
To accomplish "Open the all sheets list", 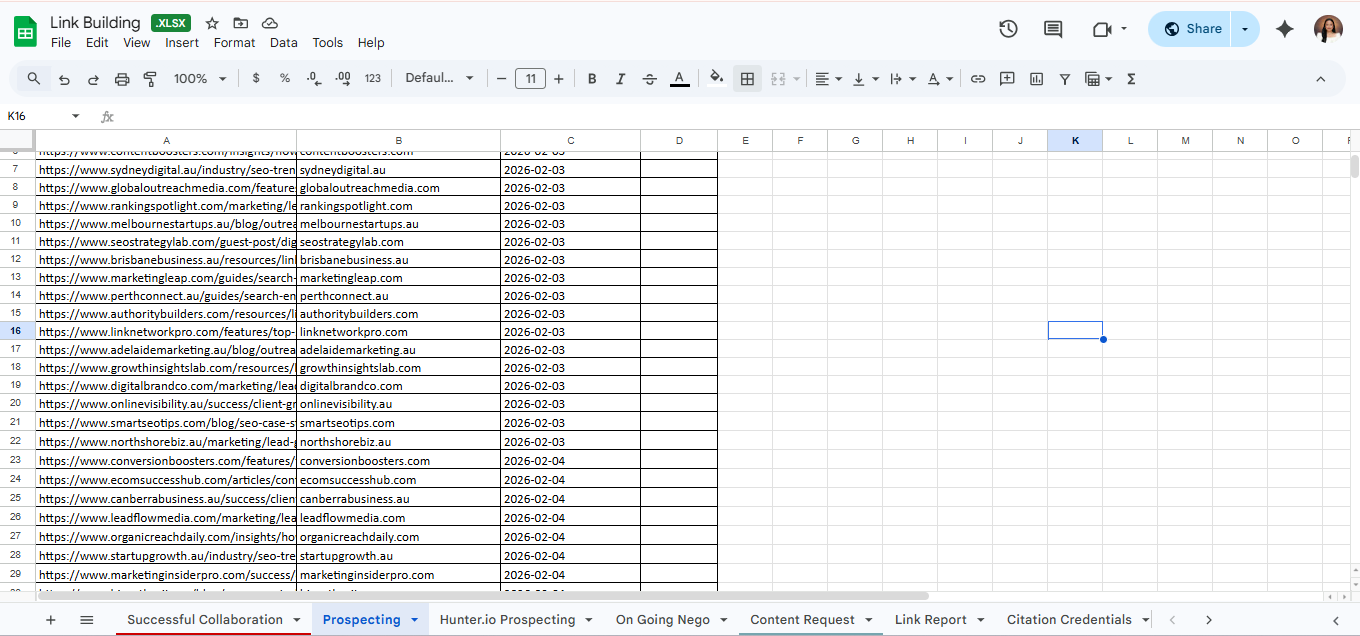I will point(87,620).
